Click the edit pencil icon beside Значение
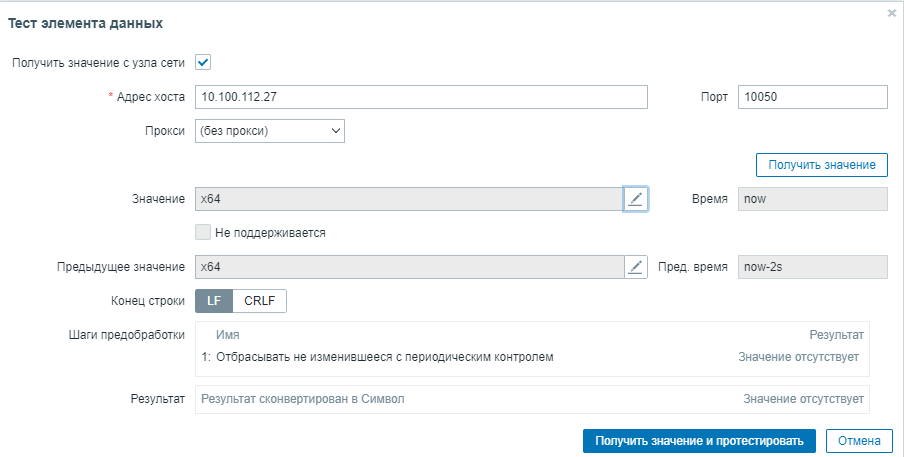 [636, 199]
